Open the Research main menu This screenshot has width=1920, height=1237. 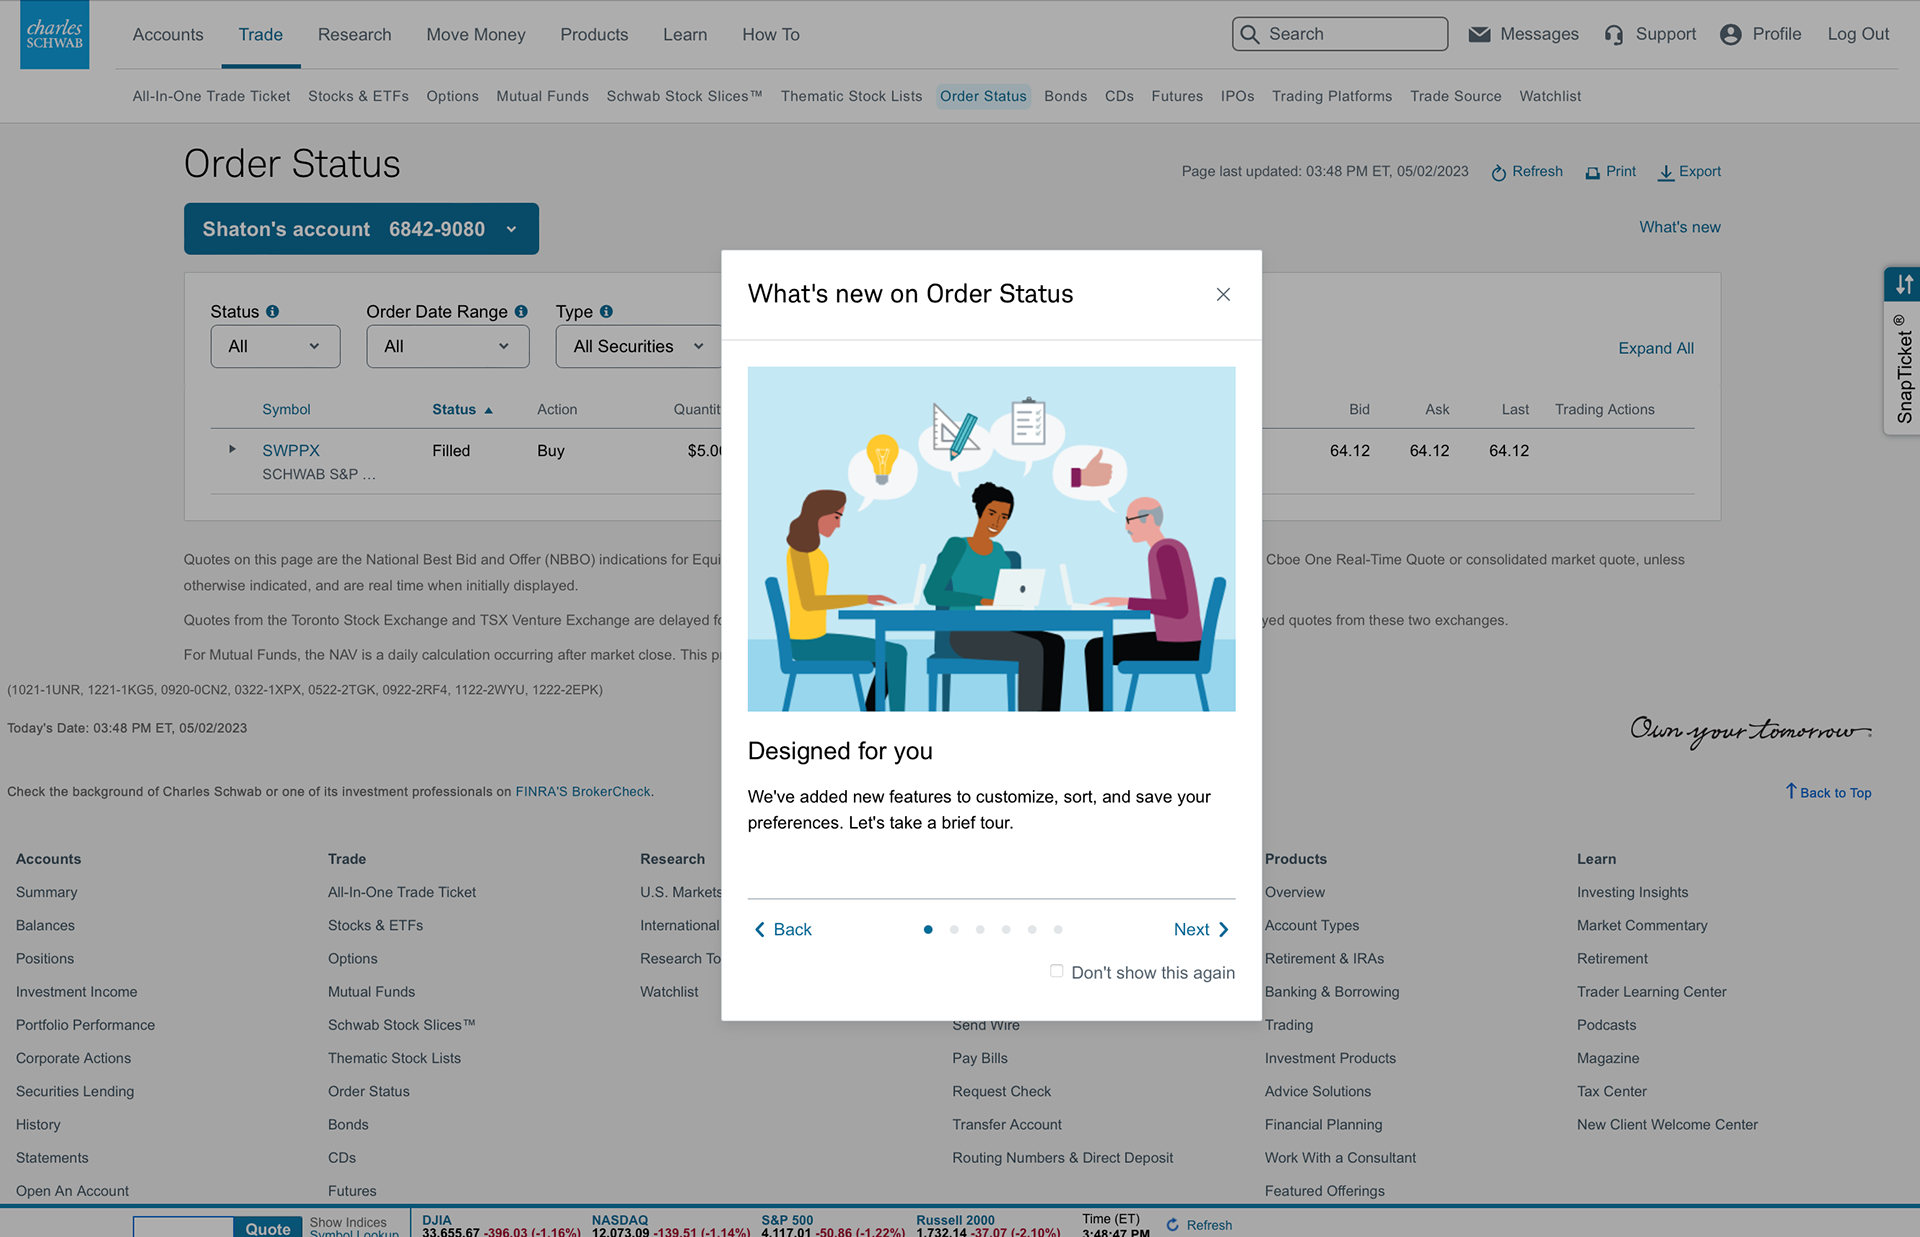tap(355, 35)
